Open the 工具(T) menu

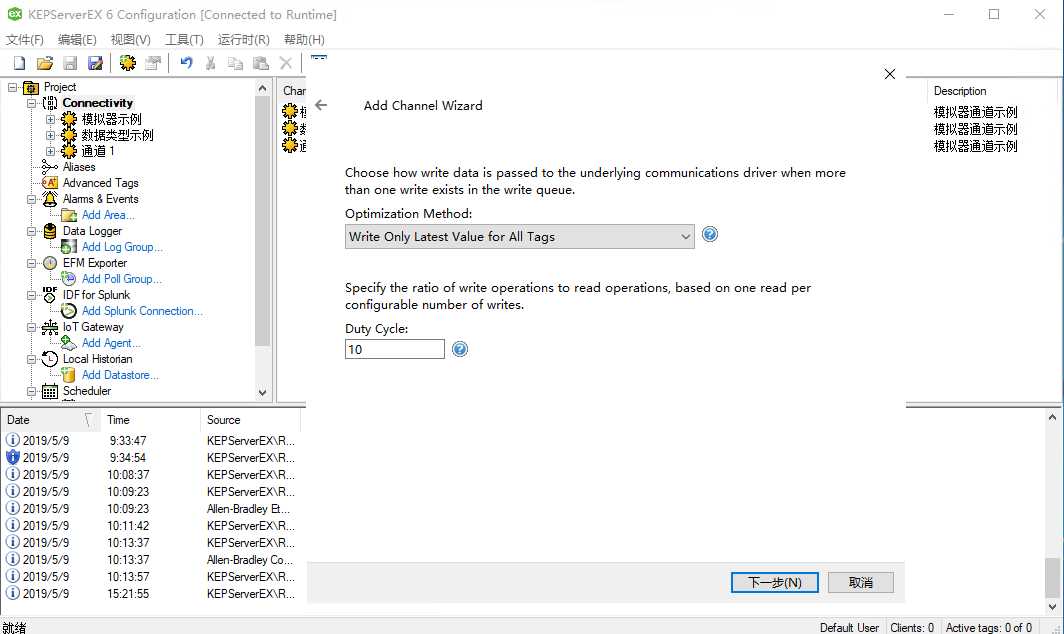tap(184, 39)
